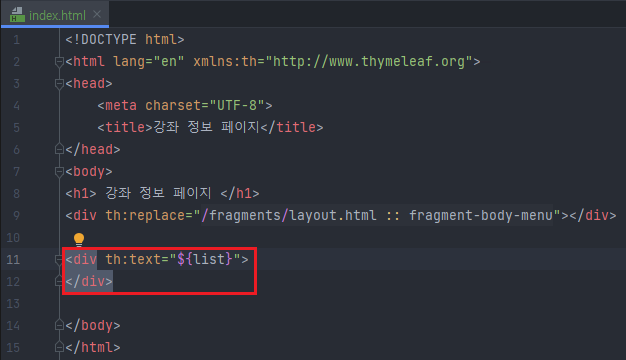Click the title text 강좌 정보 페이지
The image size is (626, 360).
pos(206,127)
